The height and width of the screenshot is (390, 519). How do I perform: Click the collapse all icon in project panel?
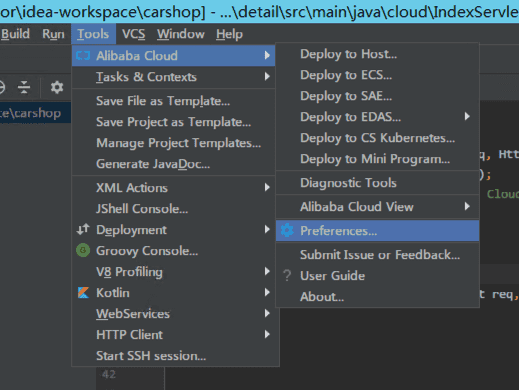pyautogui.click(x=24, y=87)
